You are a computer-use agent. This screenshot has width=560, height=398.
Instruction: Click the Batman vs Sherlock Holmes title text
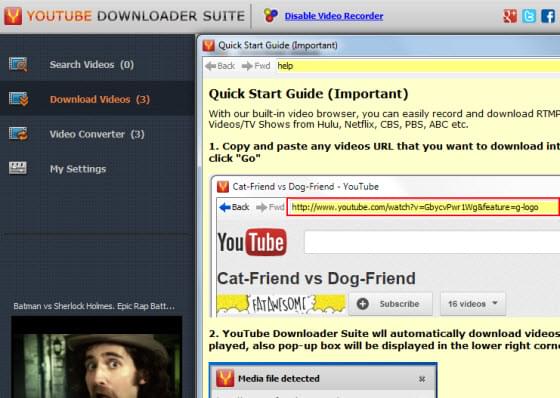coord(94,306)
